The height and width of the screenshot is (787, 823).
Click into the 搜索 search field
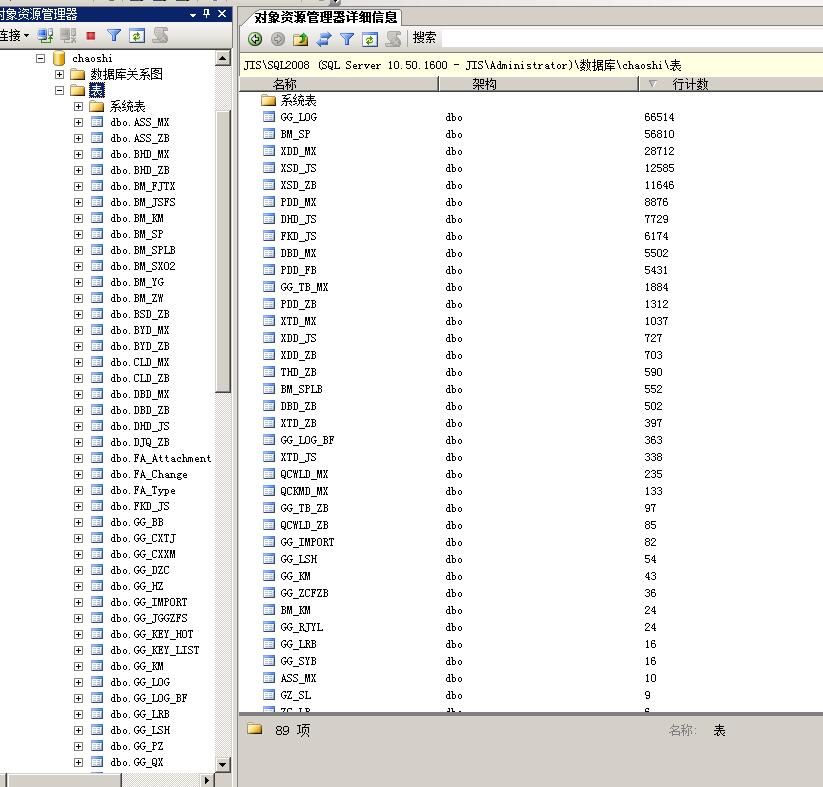(x=632, y=38)
